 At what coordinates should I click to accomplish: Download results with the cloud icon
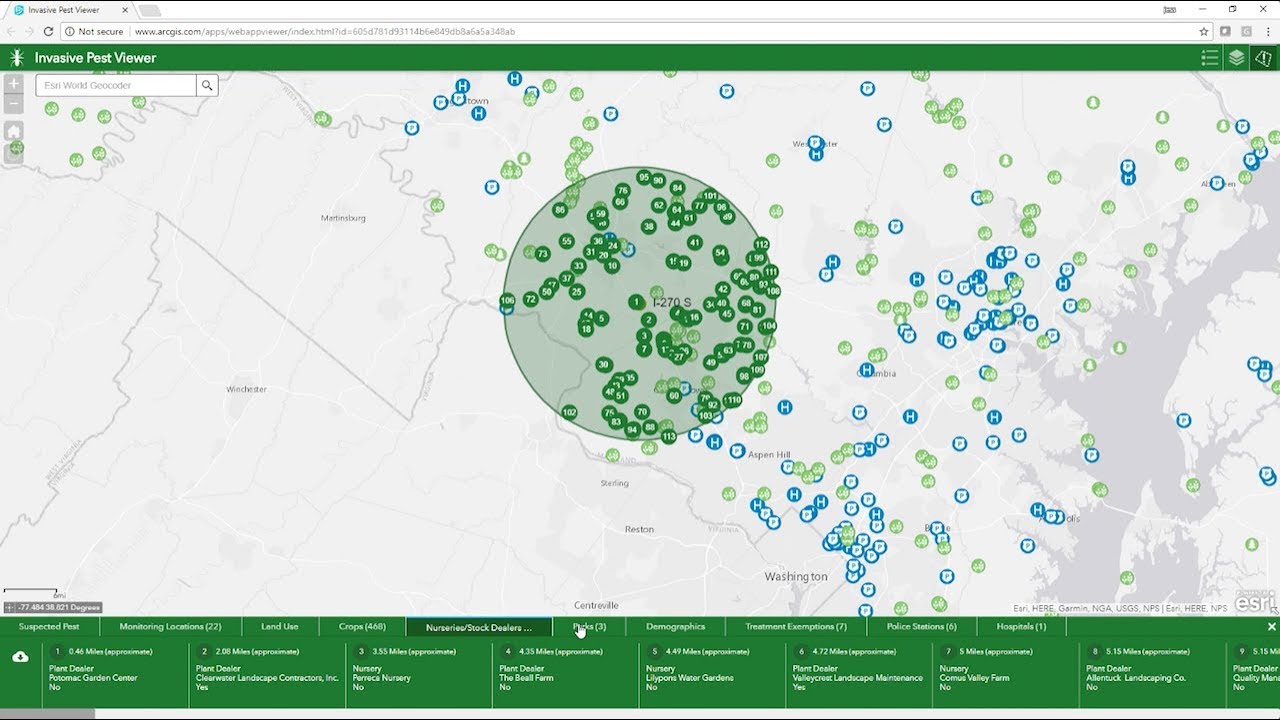click(20, 657)
